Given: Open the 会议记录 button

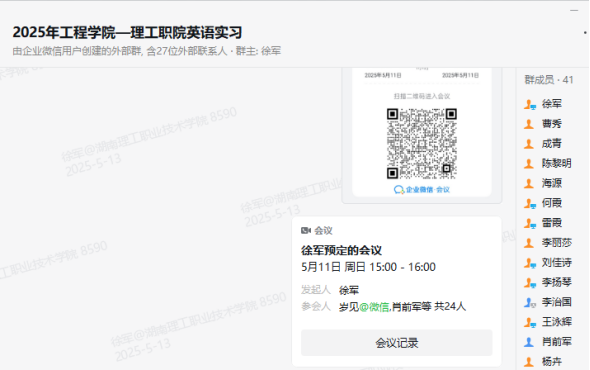Looking at the screenshot, I should click(397, 343).
